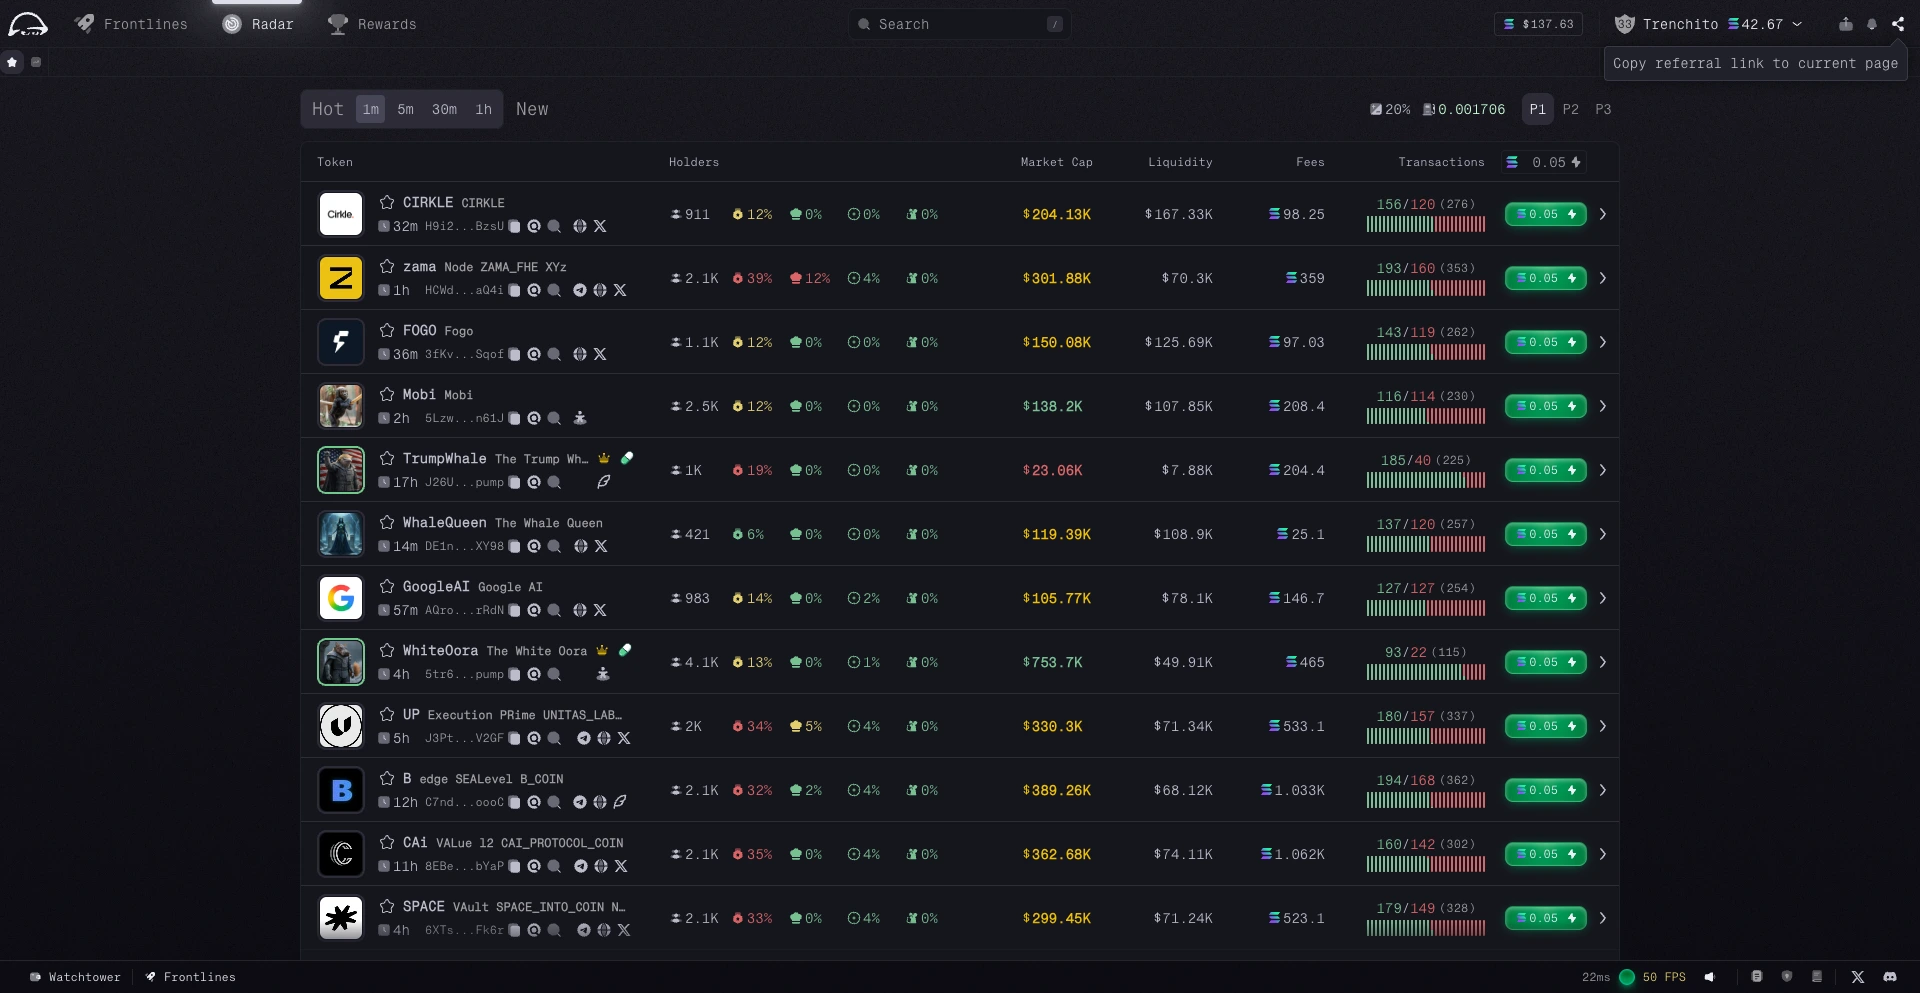Copy the CIRKLE contract address
Viewport: 1920px width, 993px height.
(x=514, y=227)
